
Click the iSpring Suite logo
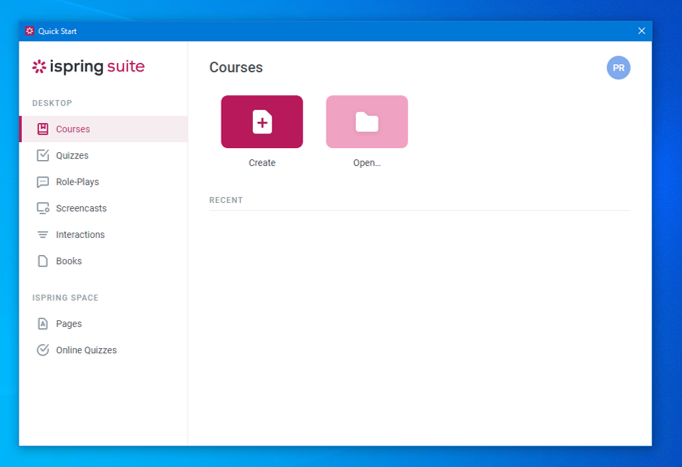[x=88, y=67]
